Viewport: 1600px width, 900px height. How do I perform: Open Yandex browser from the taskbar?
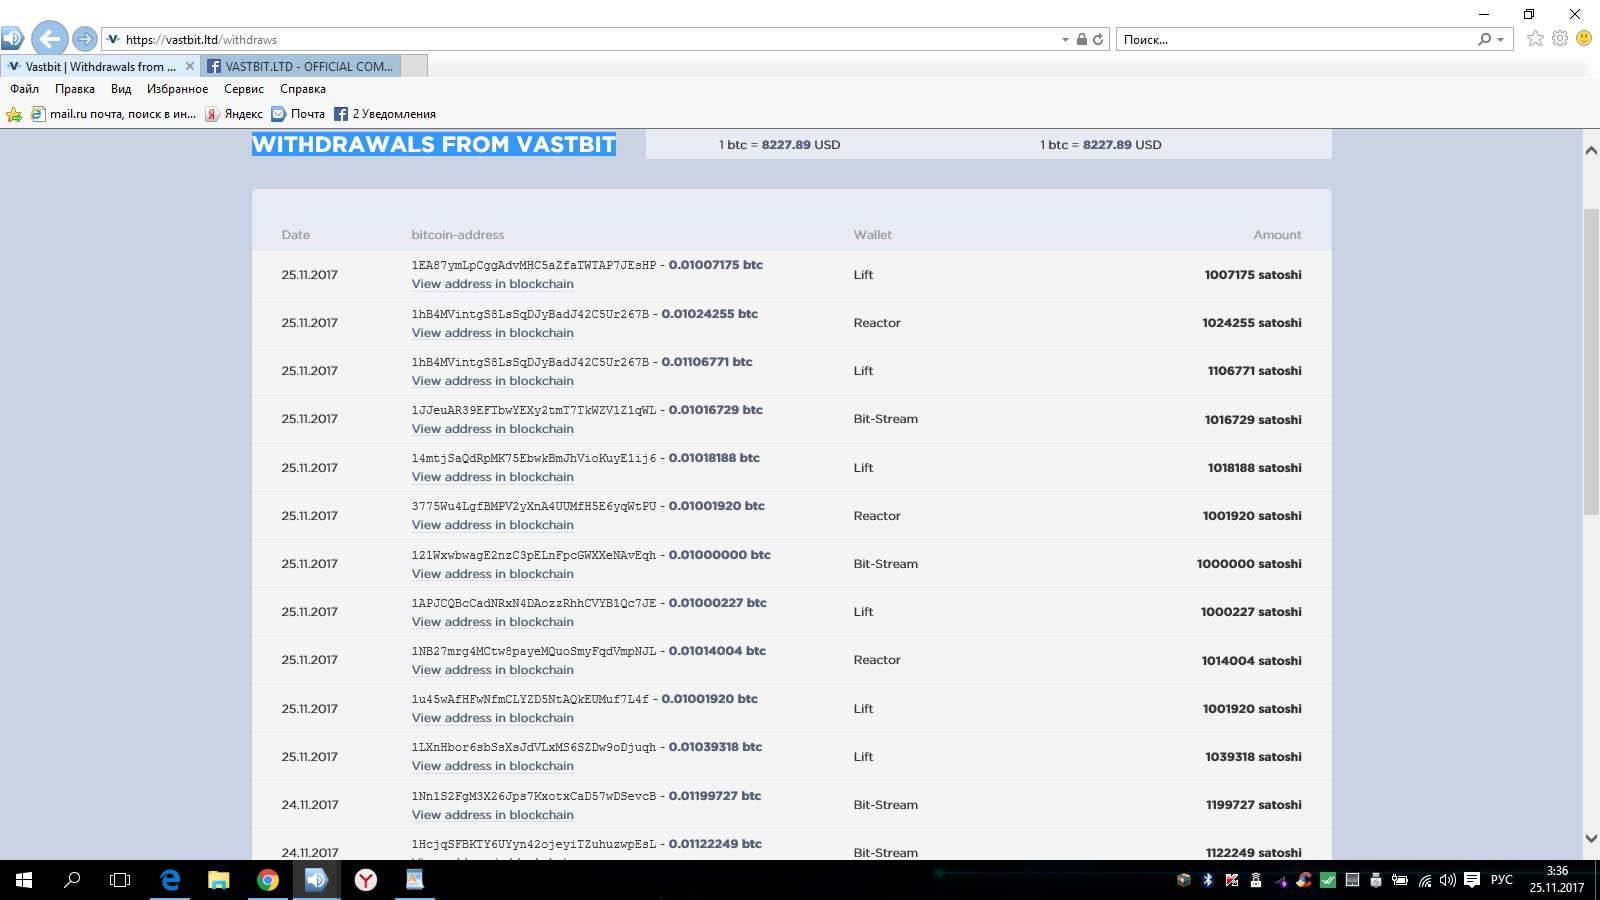(x=366, y=880)
